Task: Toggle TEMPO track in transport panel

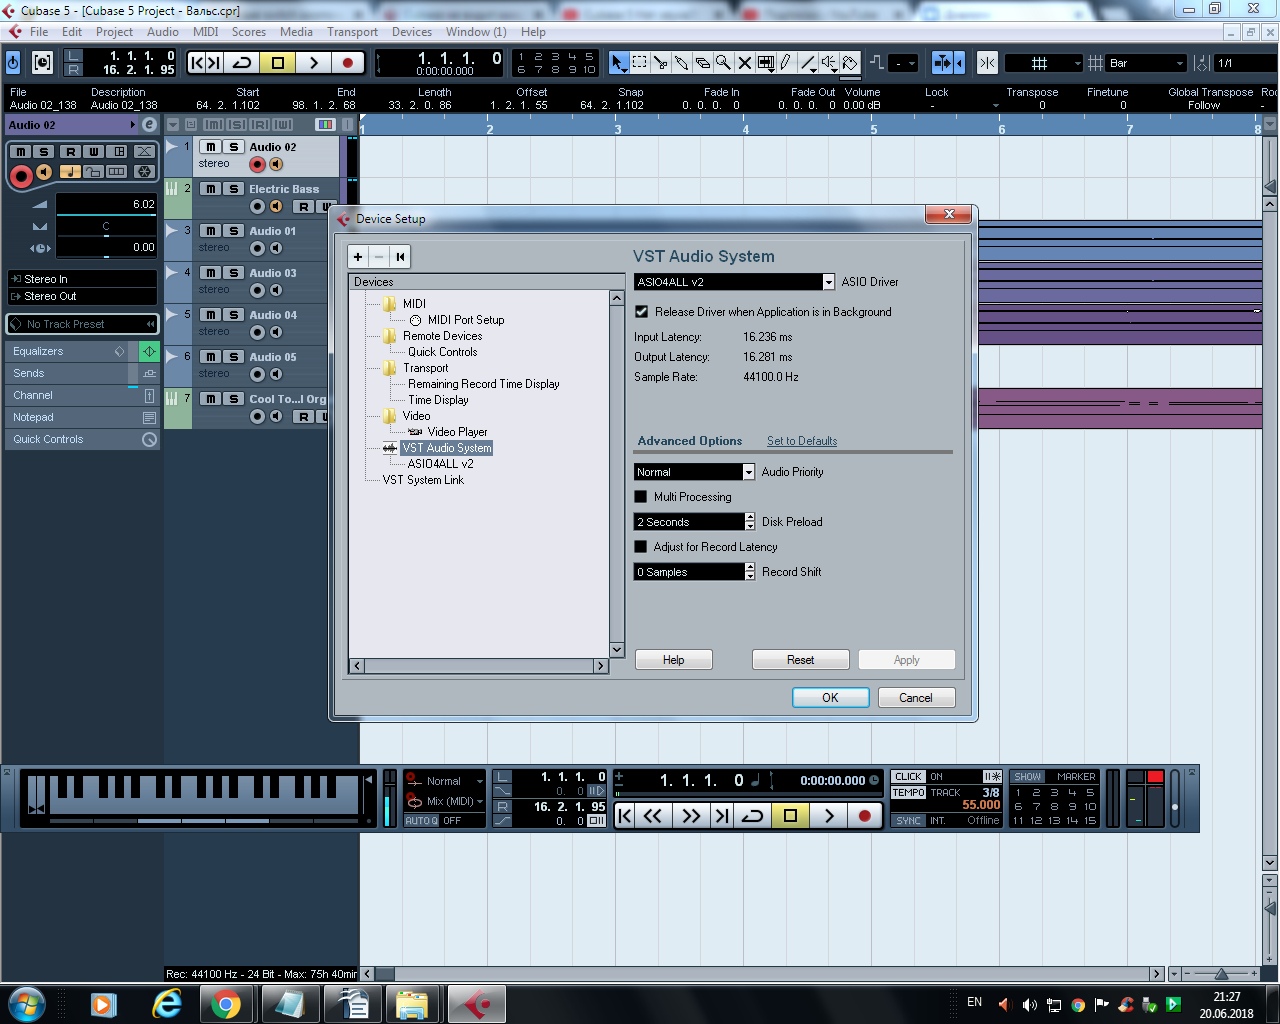Action: (908, 793)
